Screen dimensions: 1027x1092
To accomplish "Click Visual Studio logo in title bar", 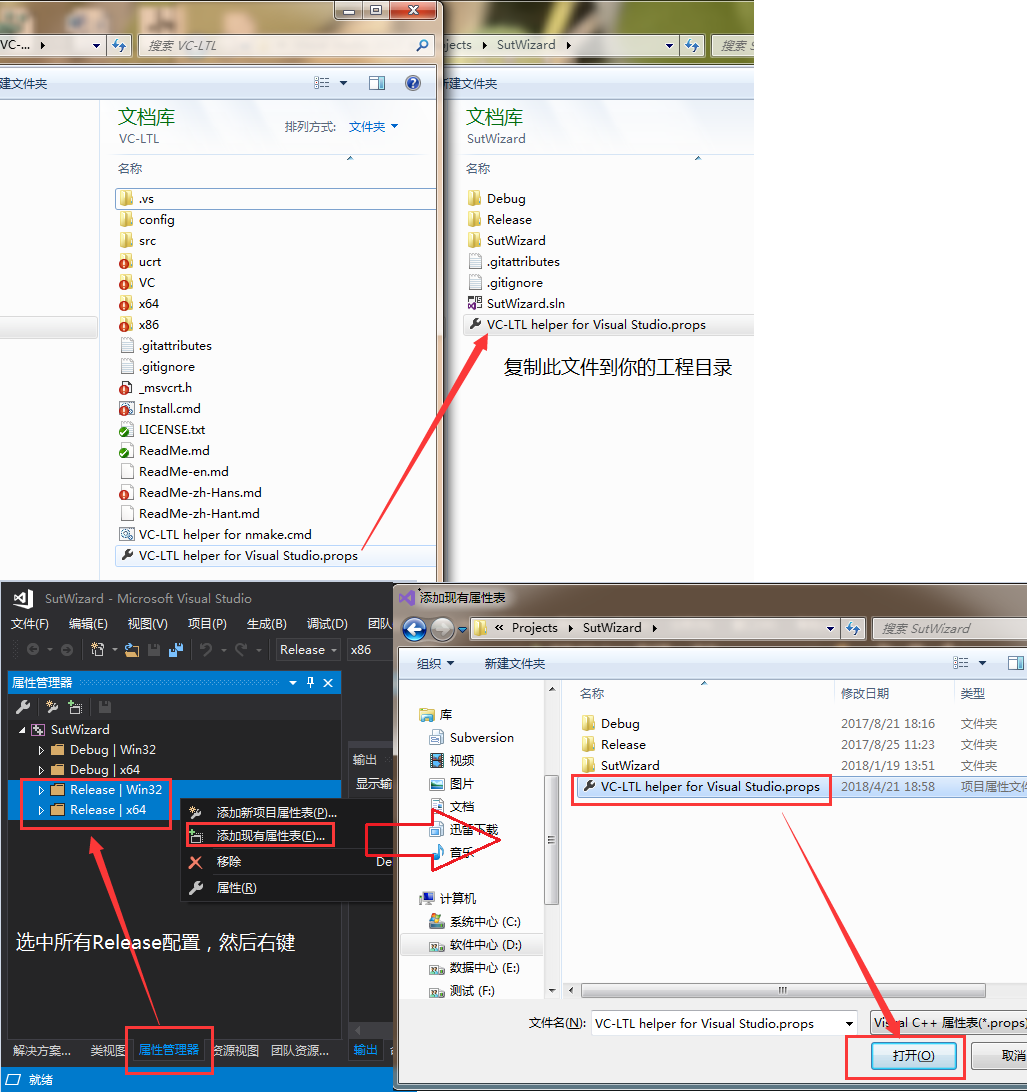I will click(x=23, y=598).
